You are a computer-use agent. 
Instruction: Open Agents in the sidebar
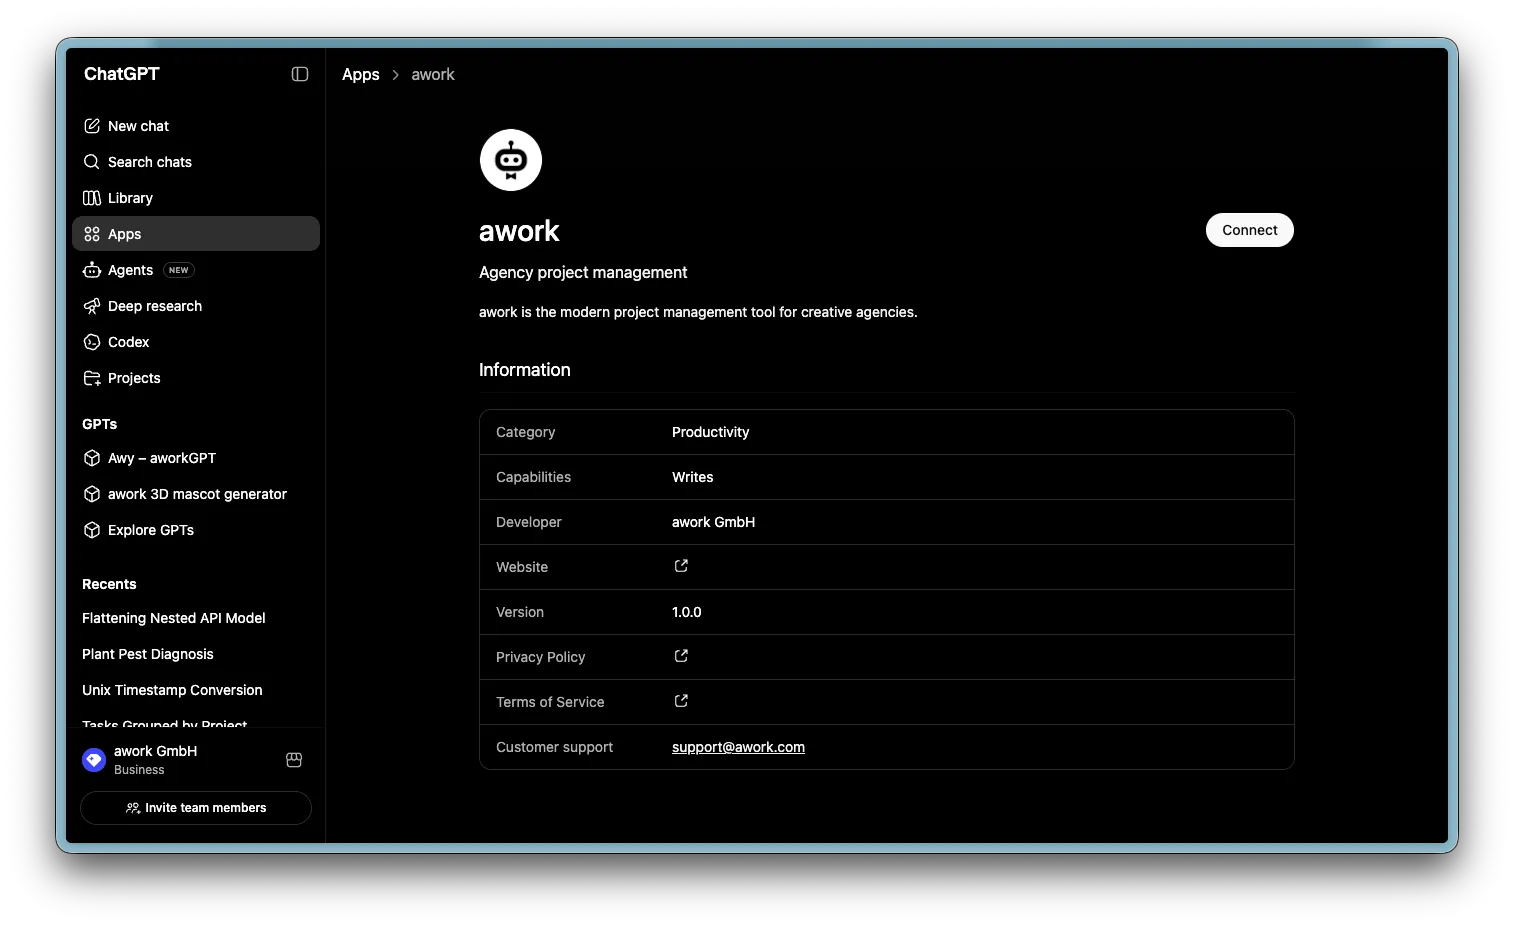tap(196, 270)
